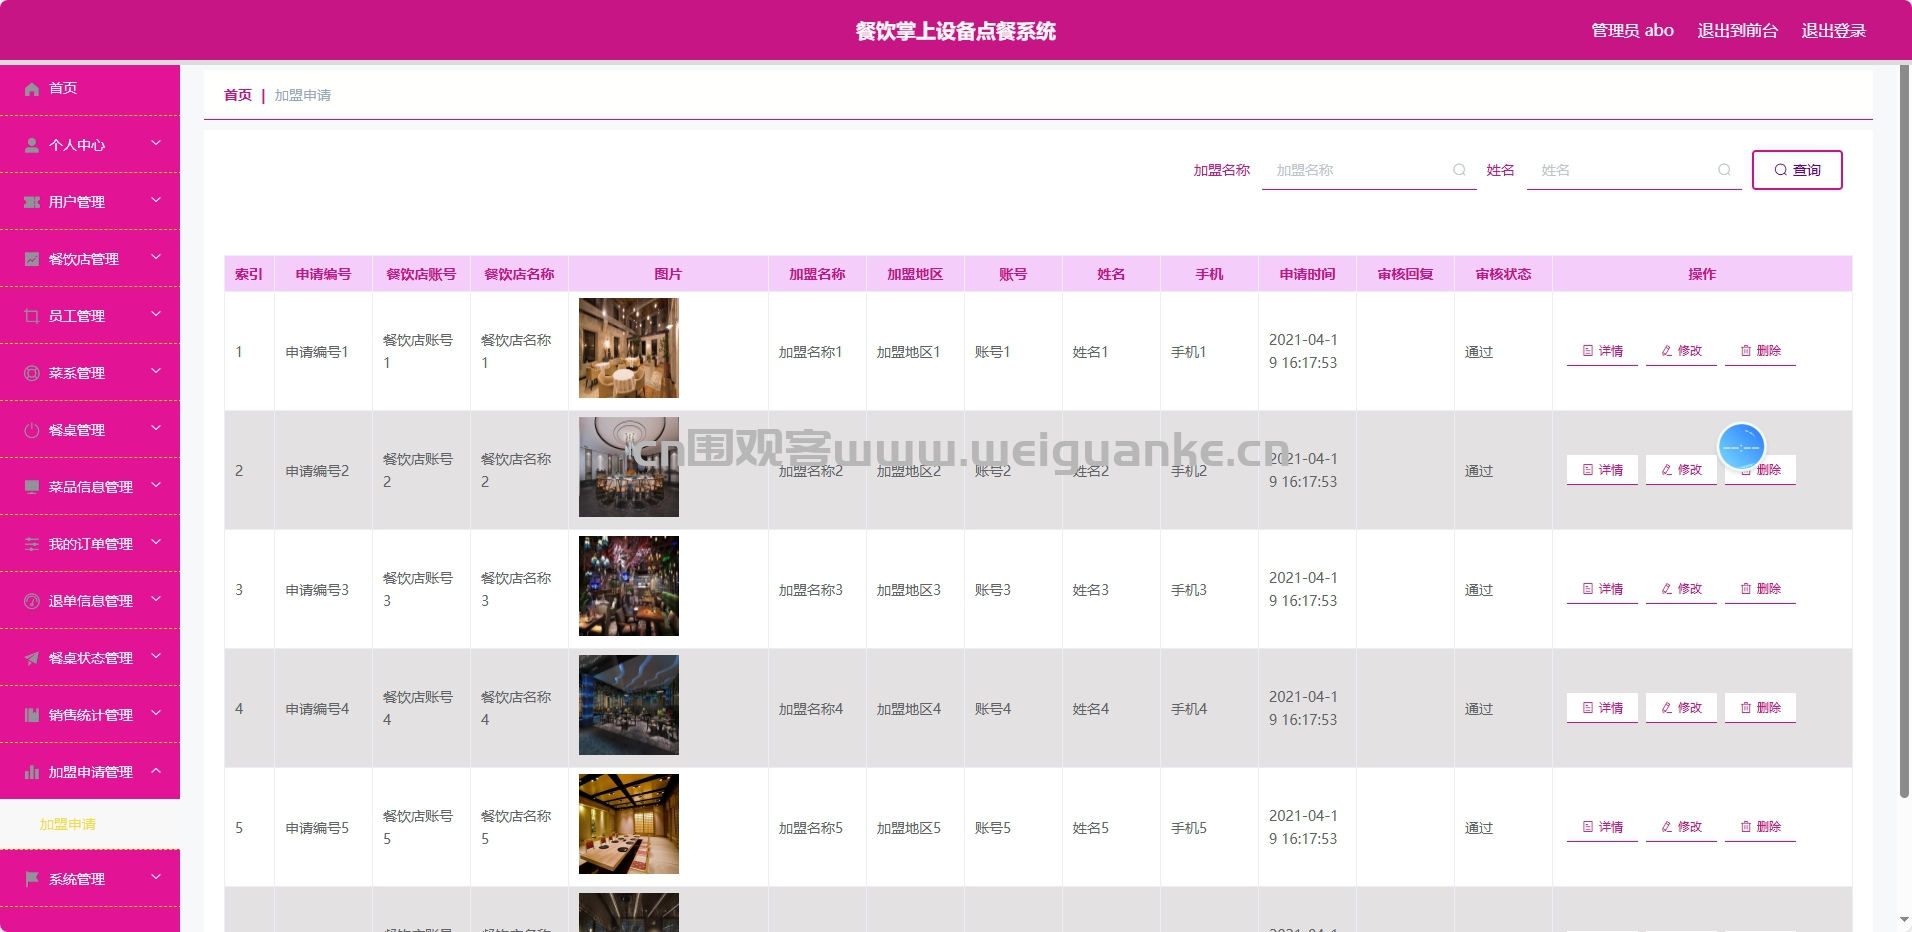Viewport: 1912px width, 932px height.
Task: Click 退出到前台 in the header
Action: 1737,30
